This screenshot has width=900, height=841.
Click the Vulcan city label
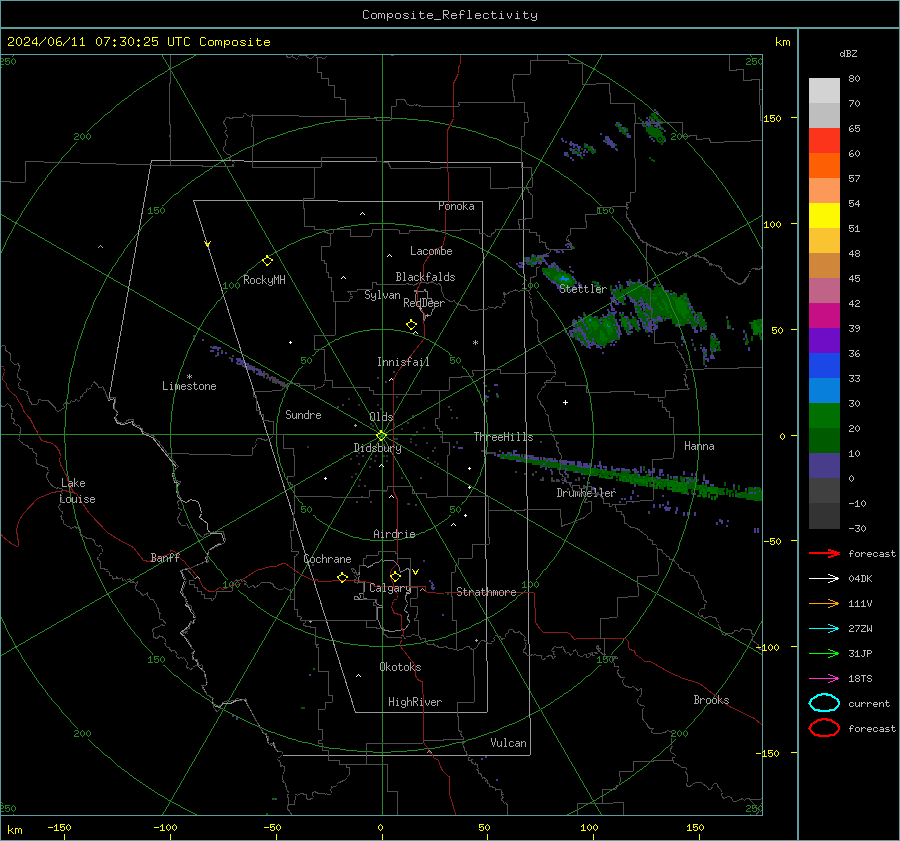pyautogui.click(x=508, y=743)
